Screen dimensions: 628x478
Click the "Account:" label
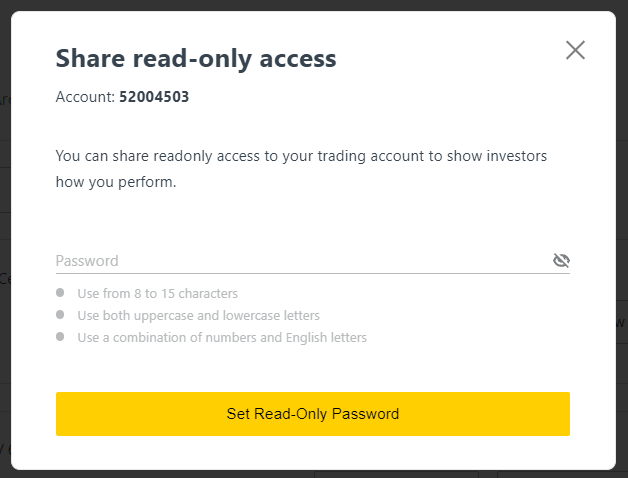(85, 98)
